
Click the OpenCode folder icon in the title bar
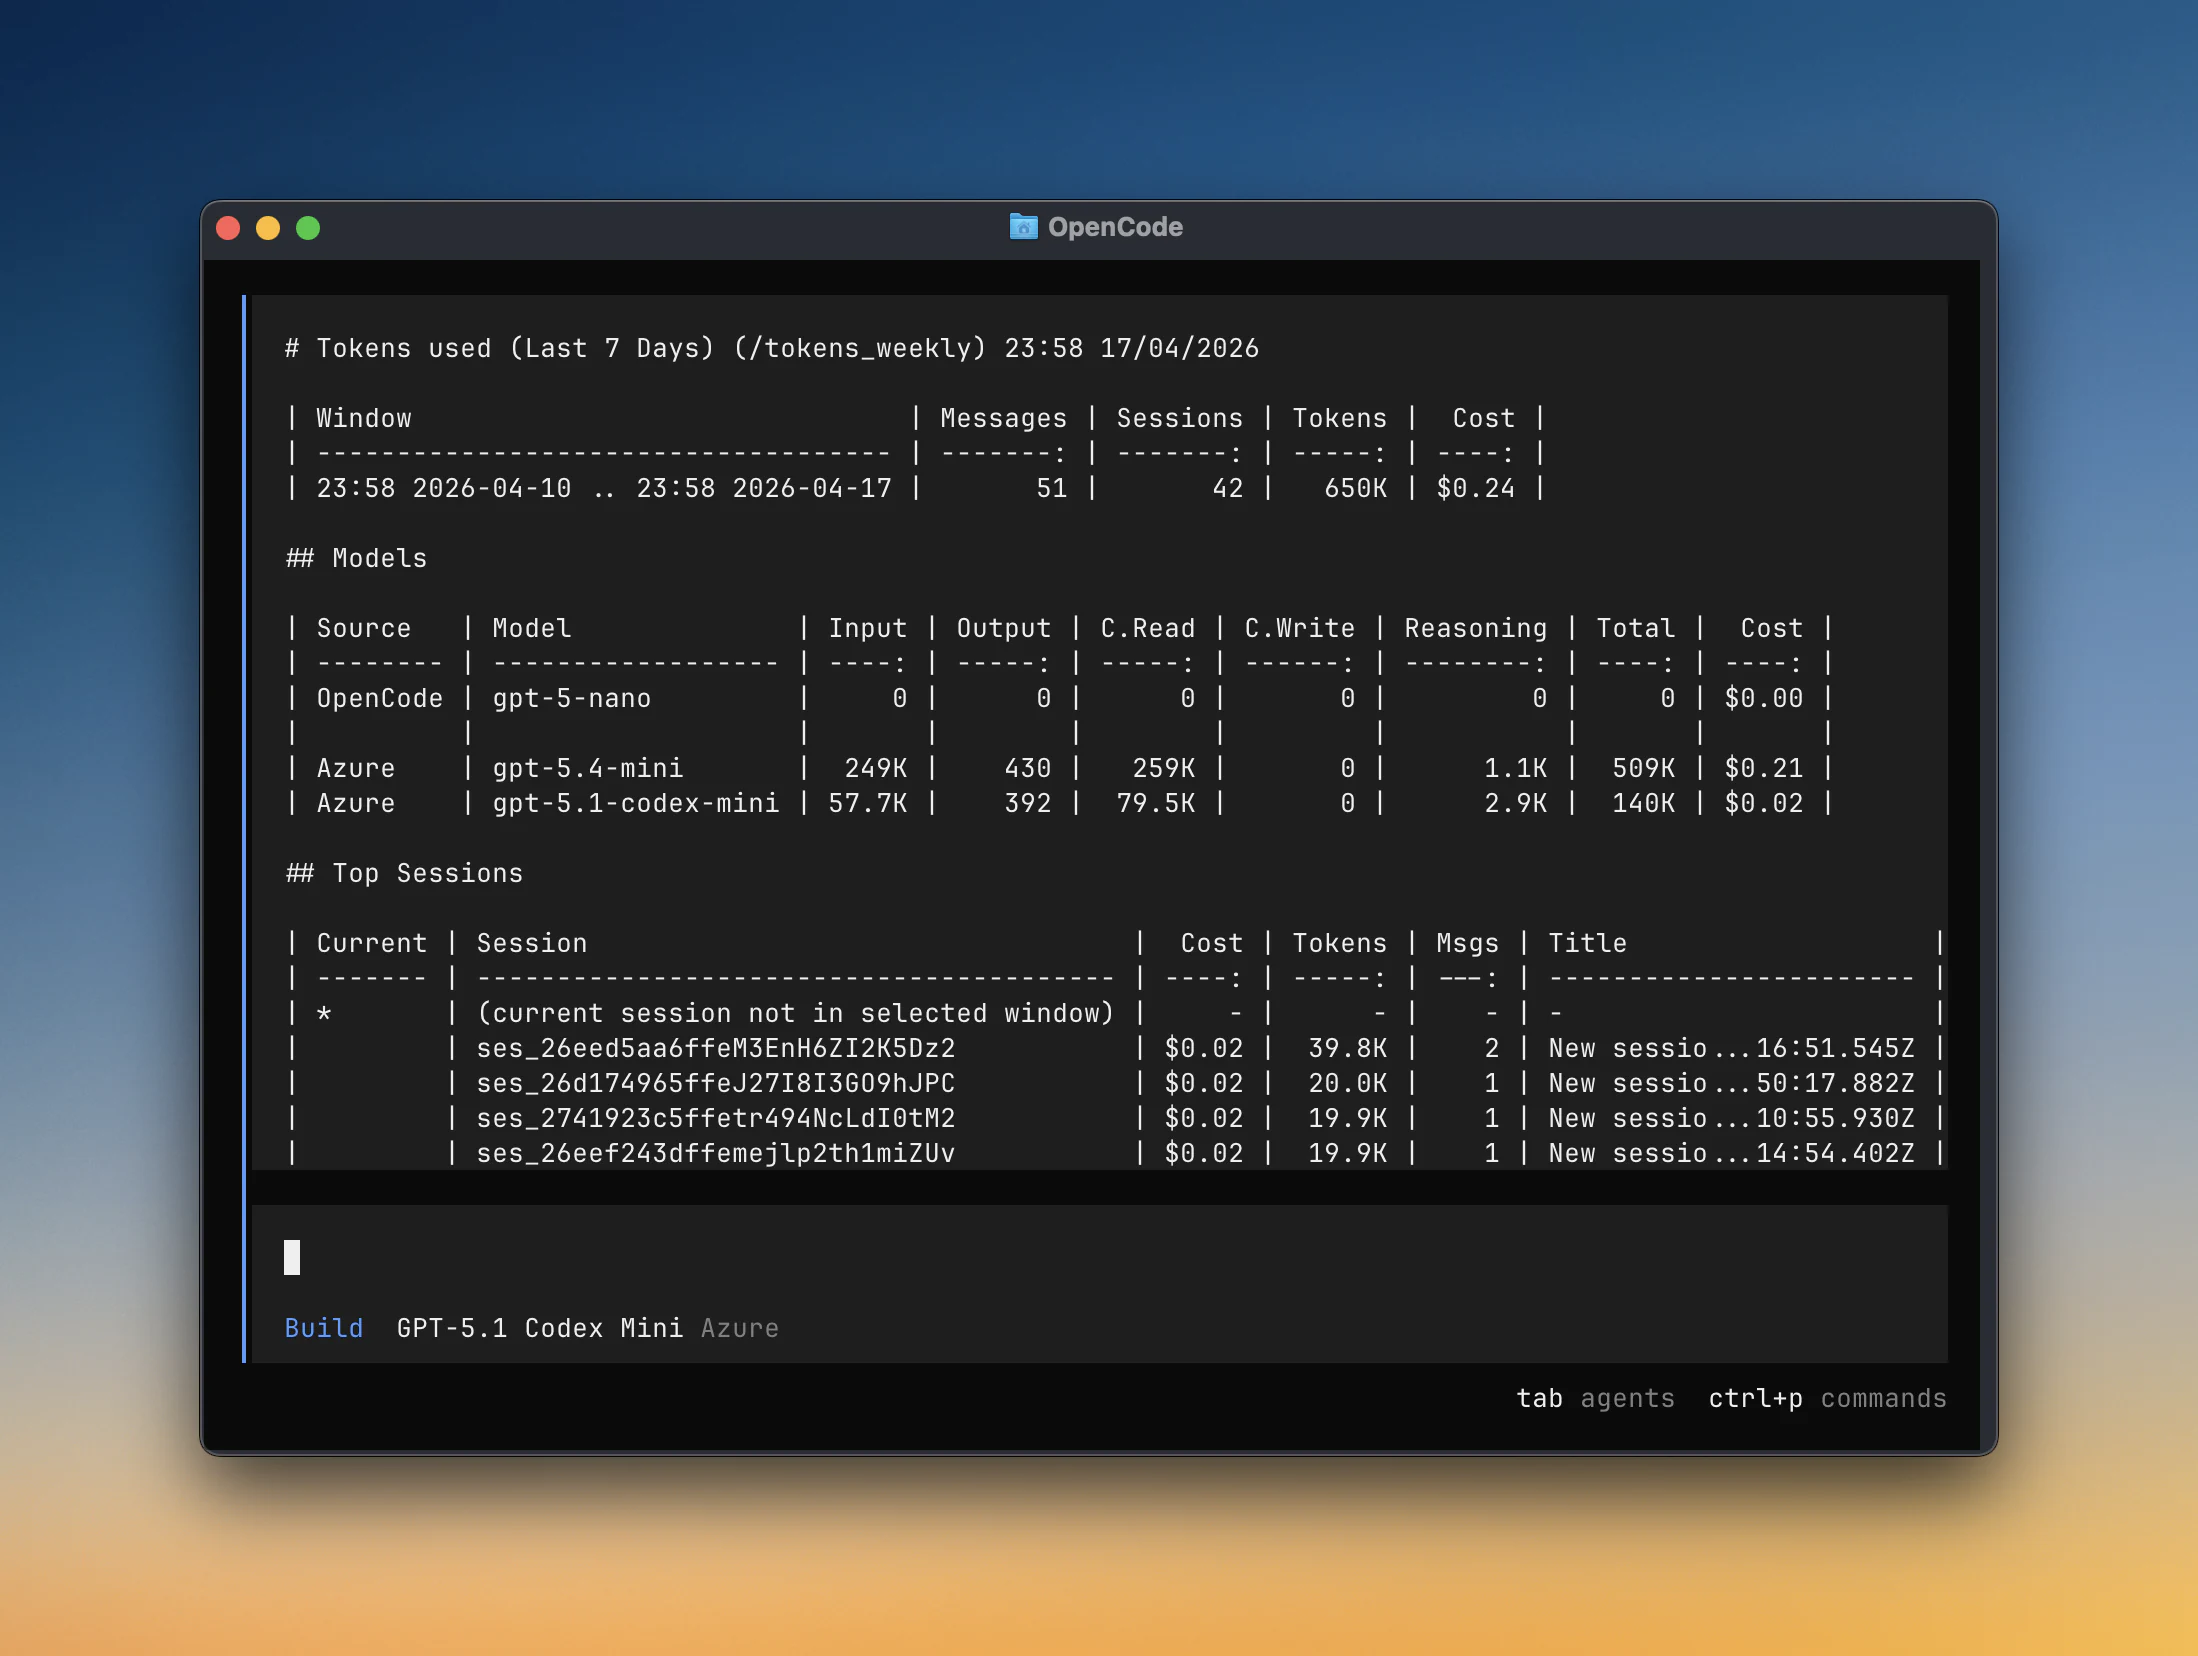point(1024,227)
